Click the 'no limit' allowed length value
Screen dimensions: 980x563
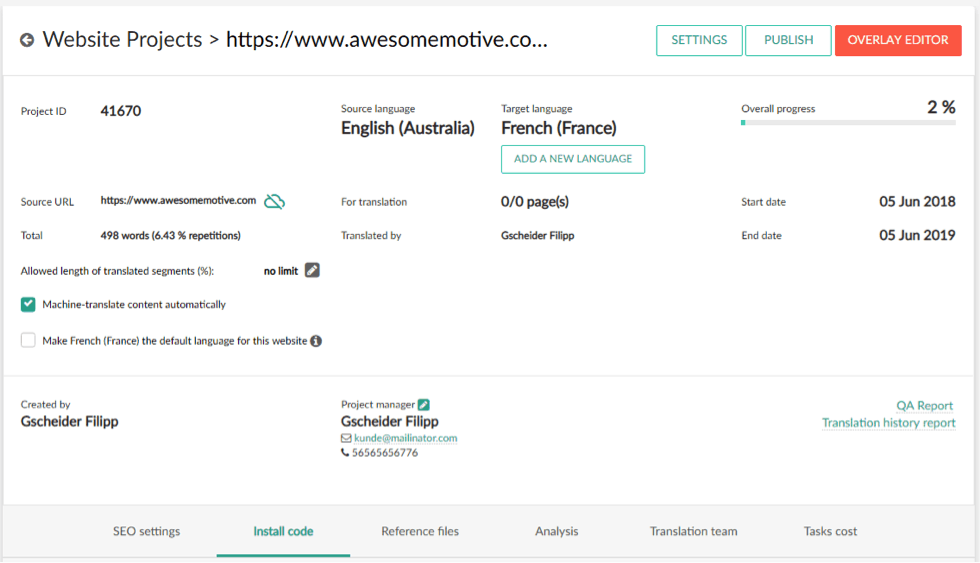tap(281, 271)
